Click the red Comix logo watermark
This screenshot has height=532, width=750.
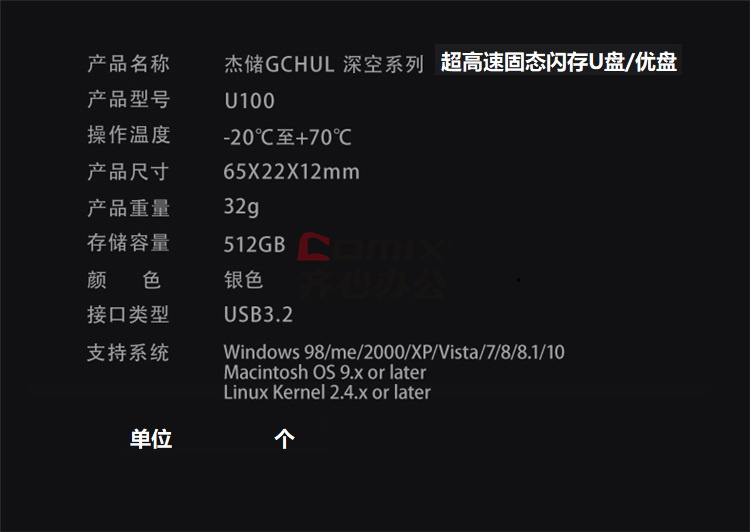372,265
